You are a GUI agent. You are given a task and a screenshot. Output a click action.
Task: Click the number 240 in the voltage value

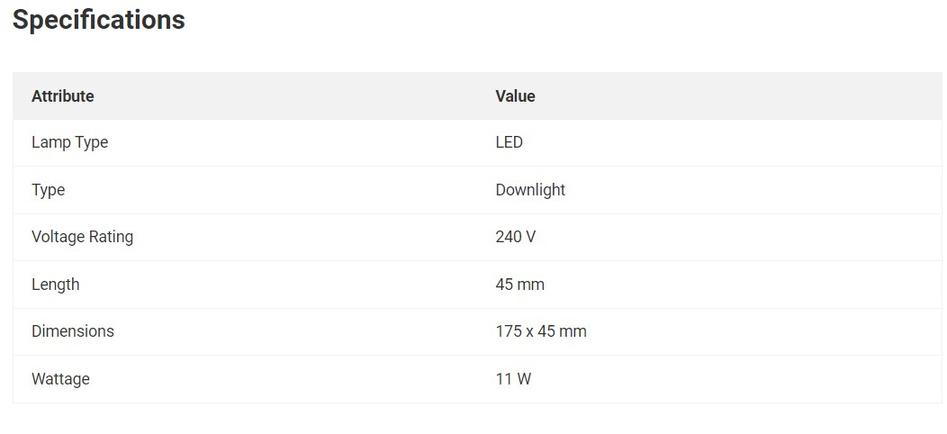[x=508, y=237]
